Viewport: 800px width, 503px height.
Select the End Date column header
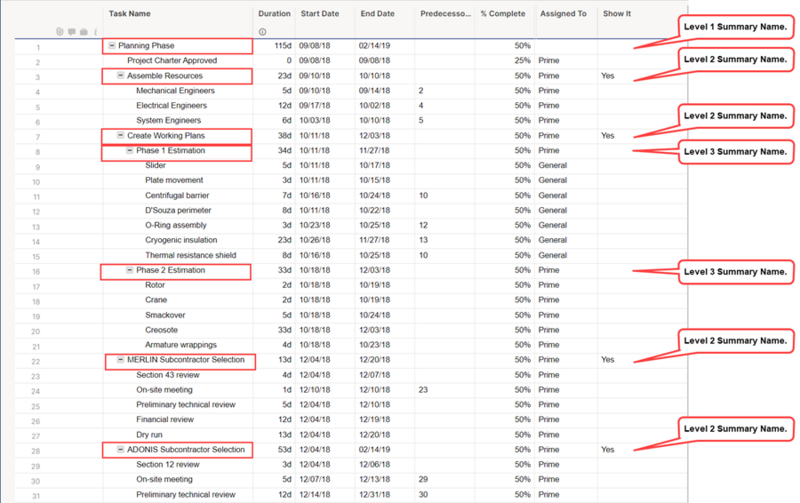[378, 14]
